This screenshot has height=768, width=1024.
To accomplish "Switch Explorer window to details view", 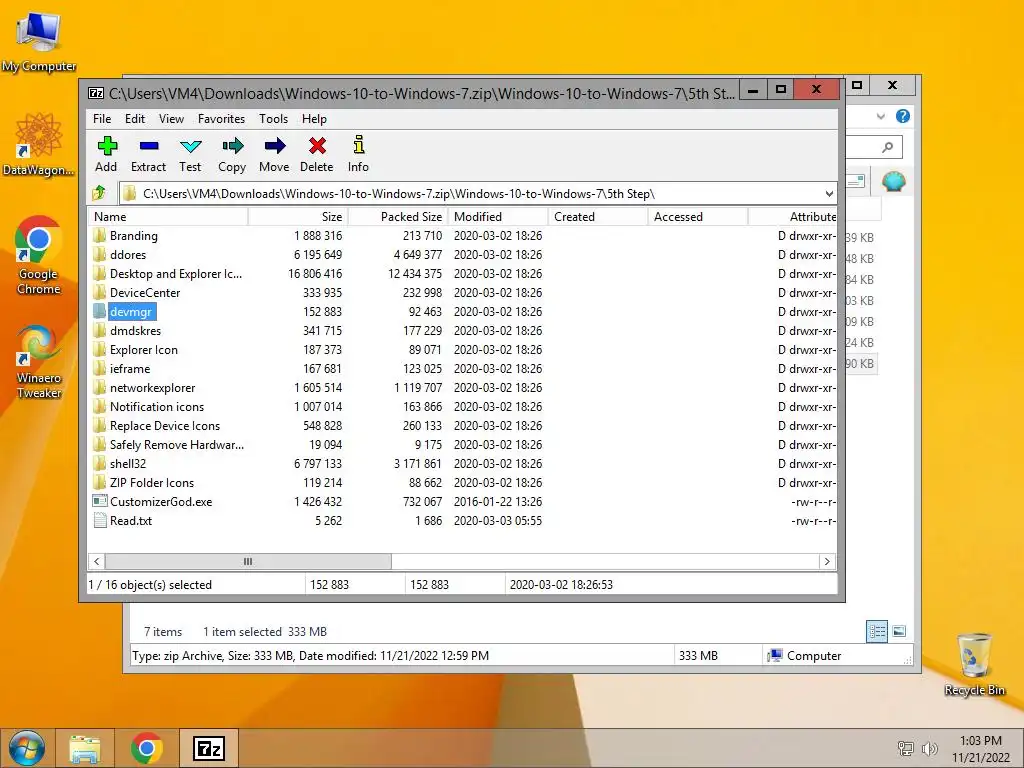I will (x=877, y=631).
